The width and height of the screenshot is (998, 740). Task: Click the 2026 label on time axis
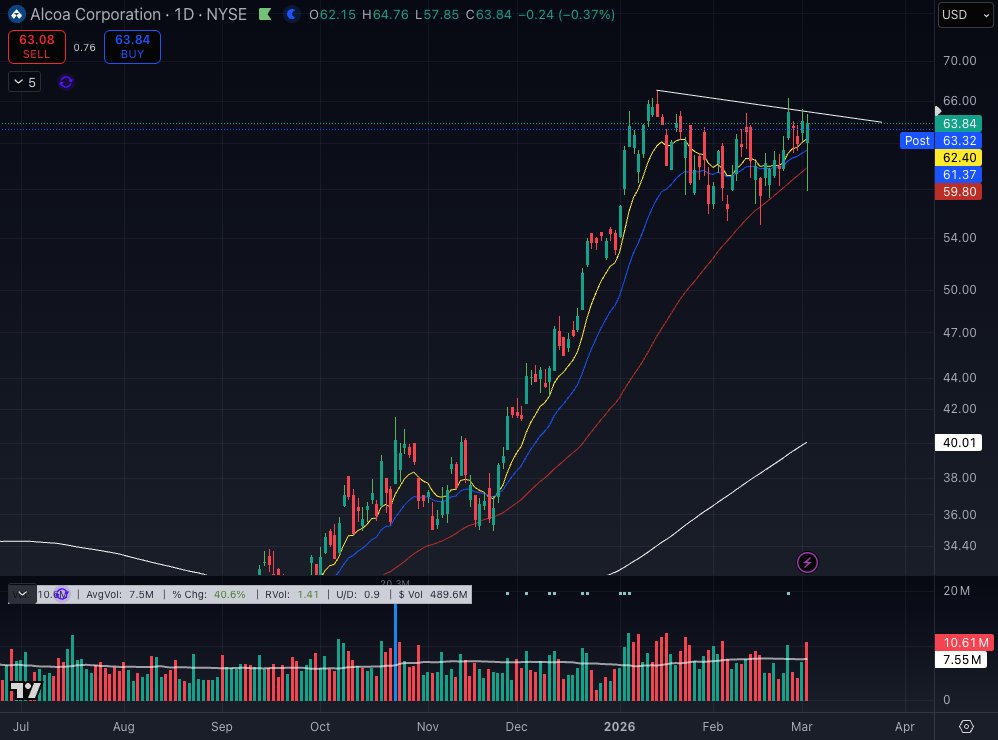click(x=619, y=727)
